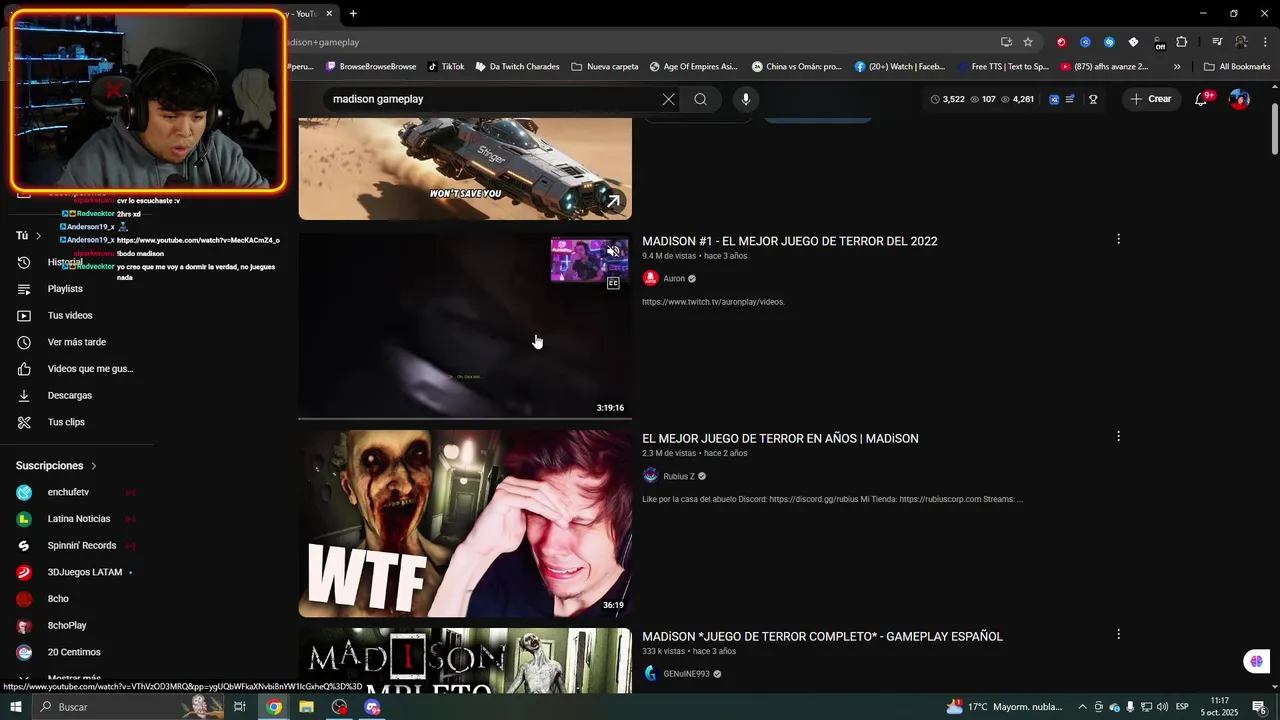Click the blue vidIQ badge in YouTube header
The width and height of the screenshot is (1280, 720).
(x=1054, y=99)
